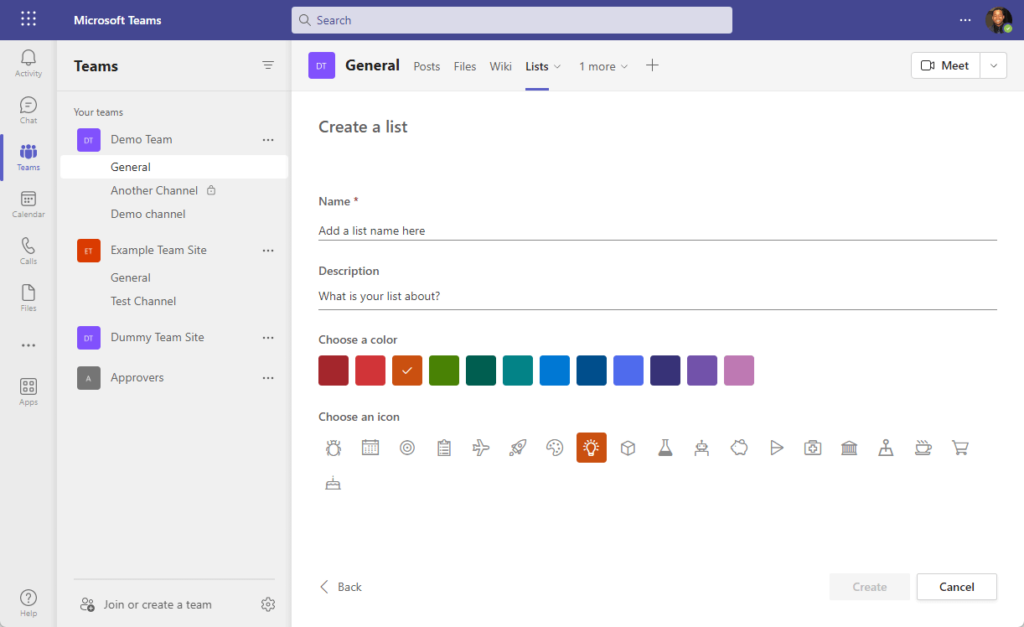Click the Cancel button
1024x627 pixels.
[957, 587]
